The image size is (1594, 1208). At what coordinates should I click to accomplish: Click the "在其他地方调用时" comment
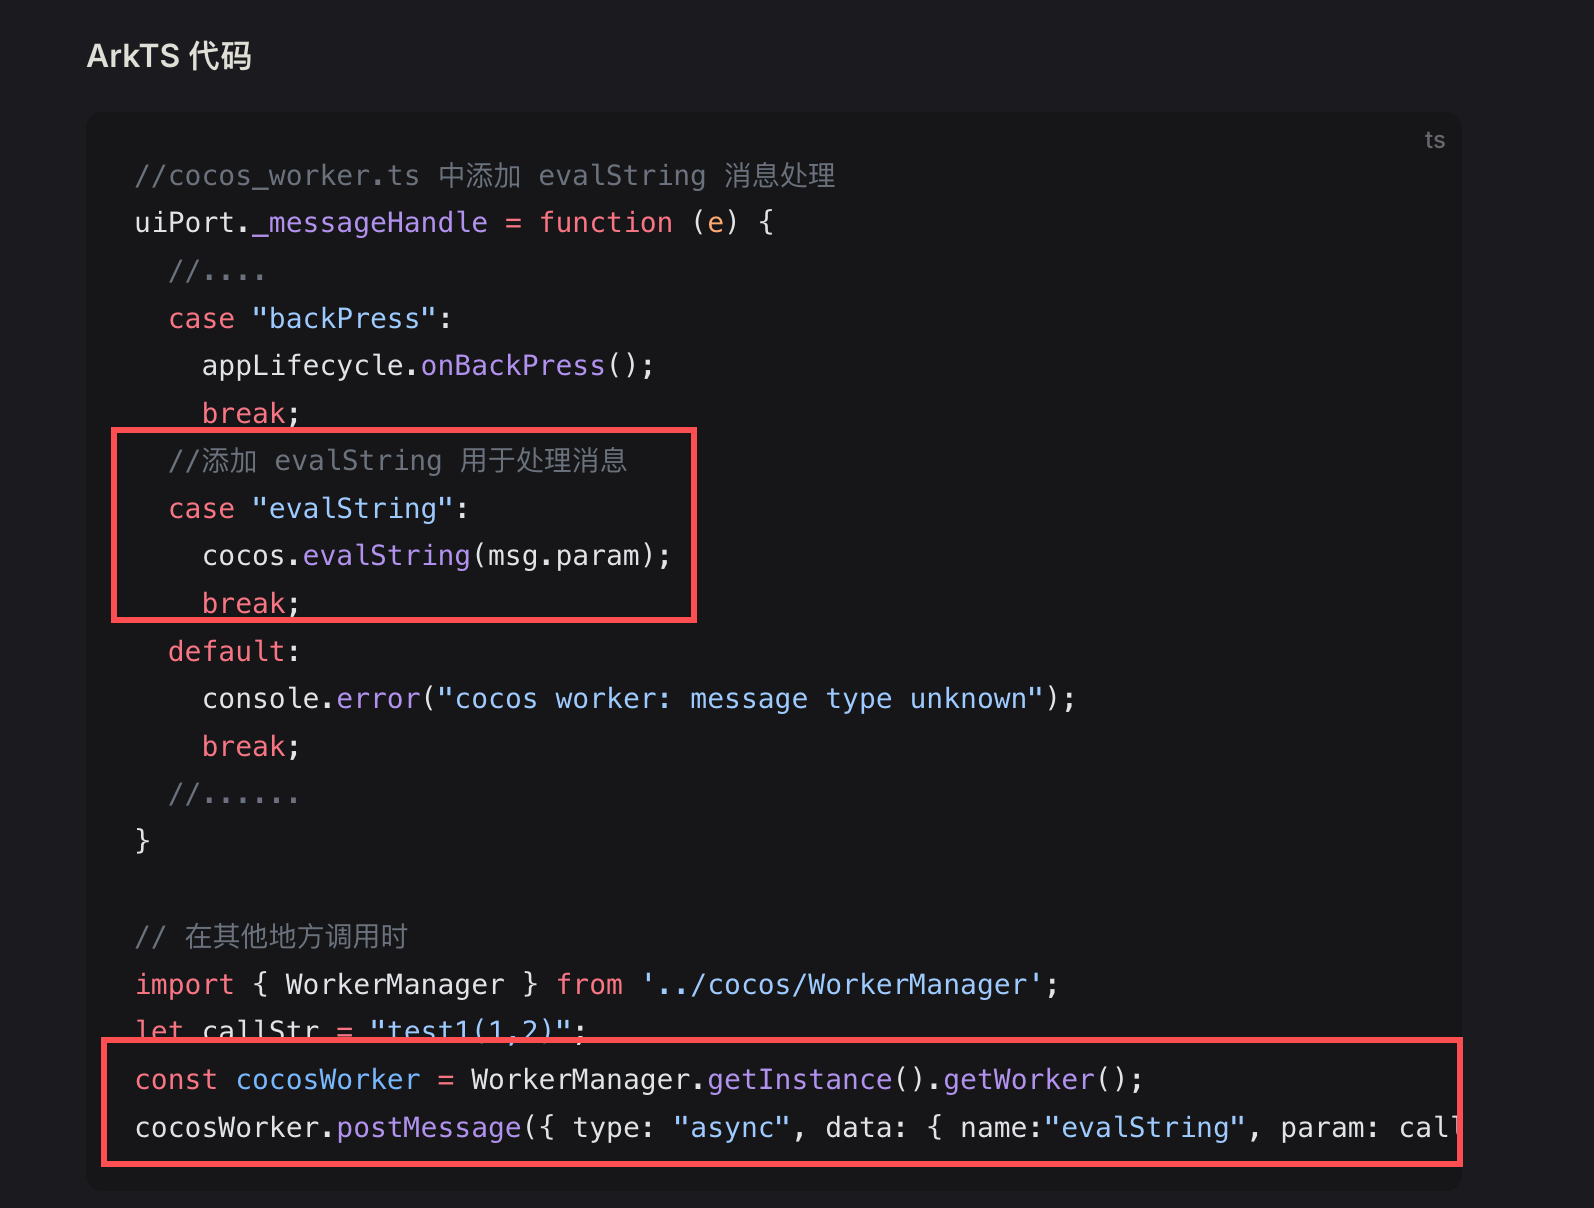296,937
